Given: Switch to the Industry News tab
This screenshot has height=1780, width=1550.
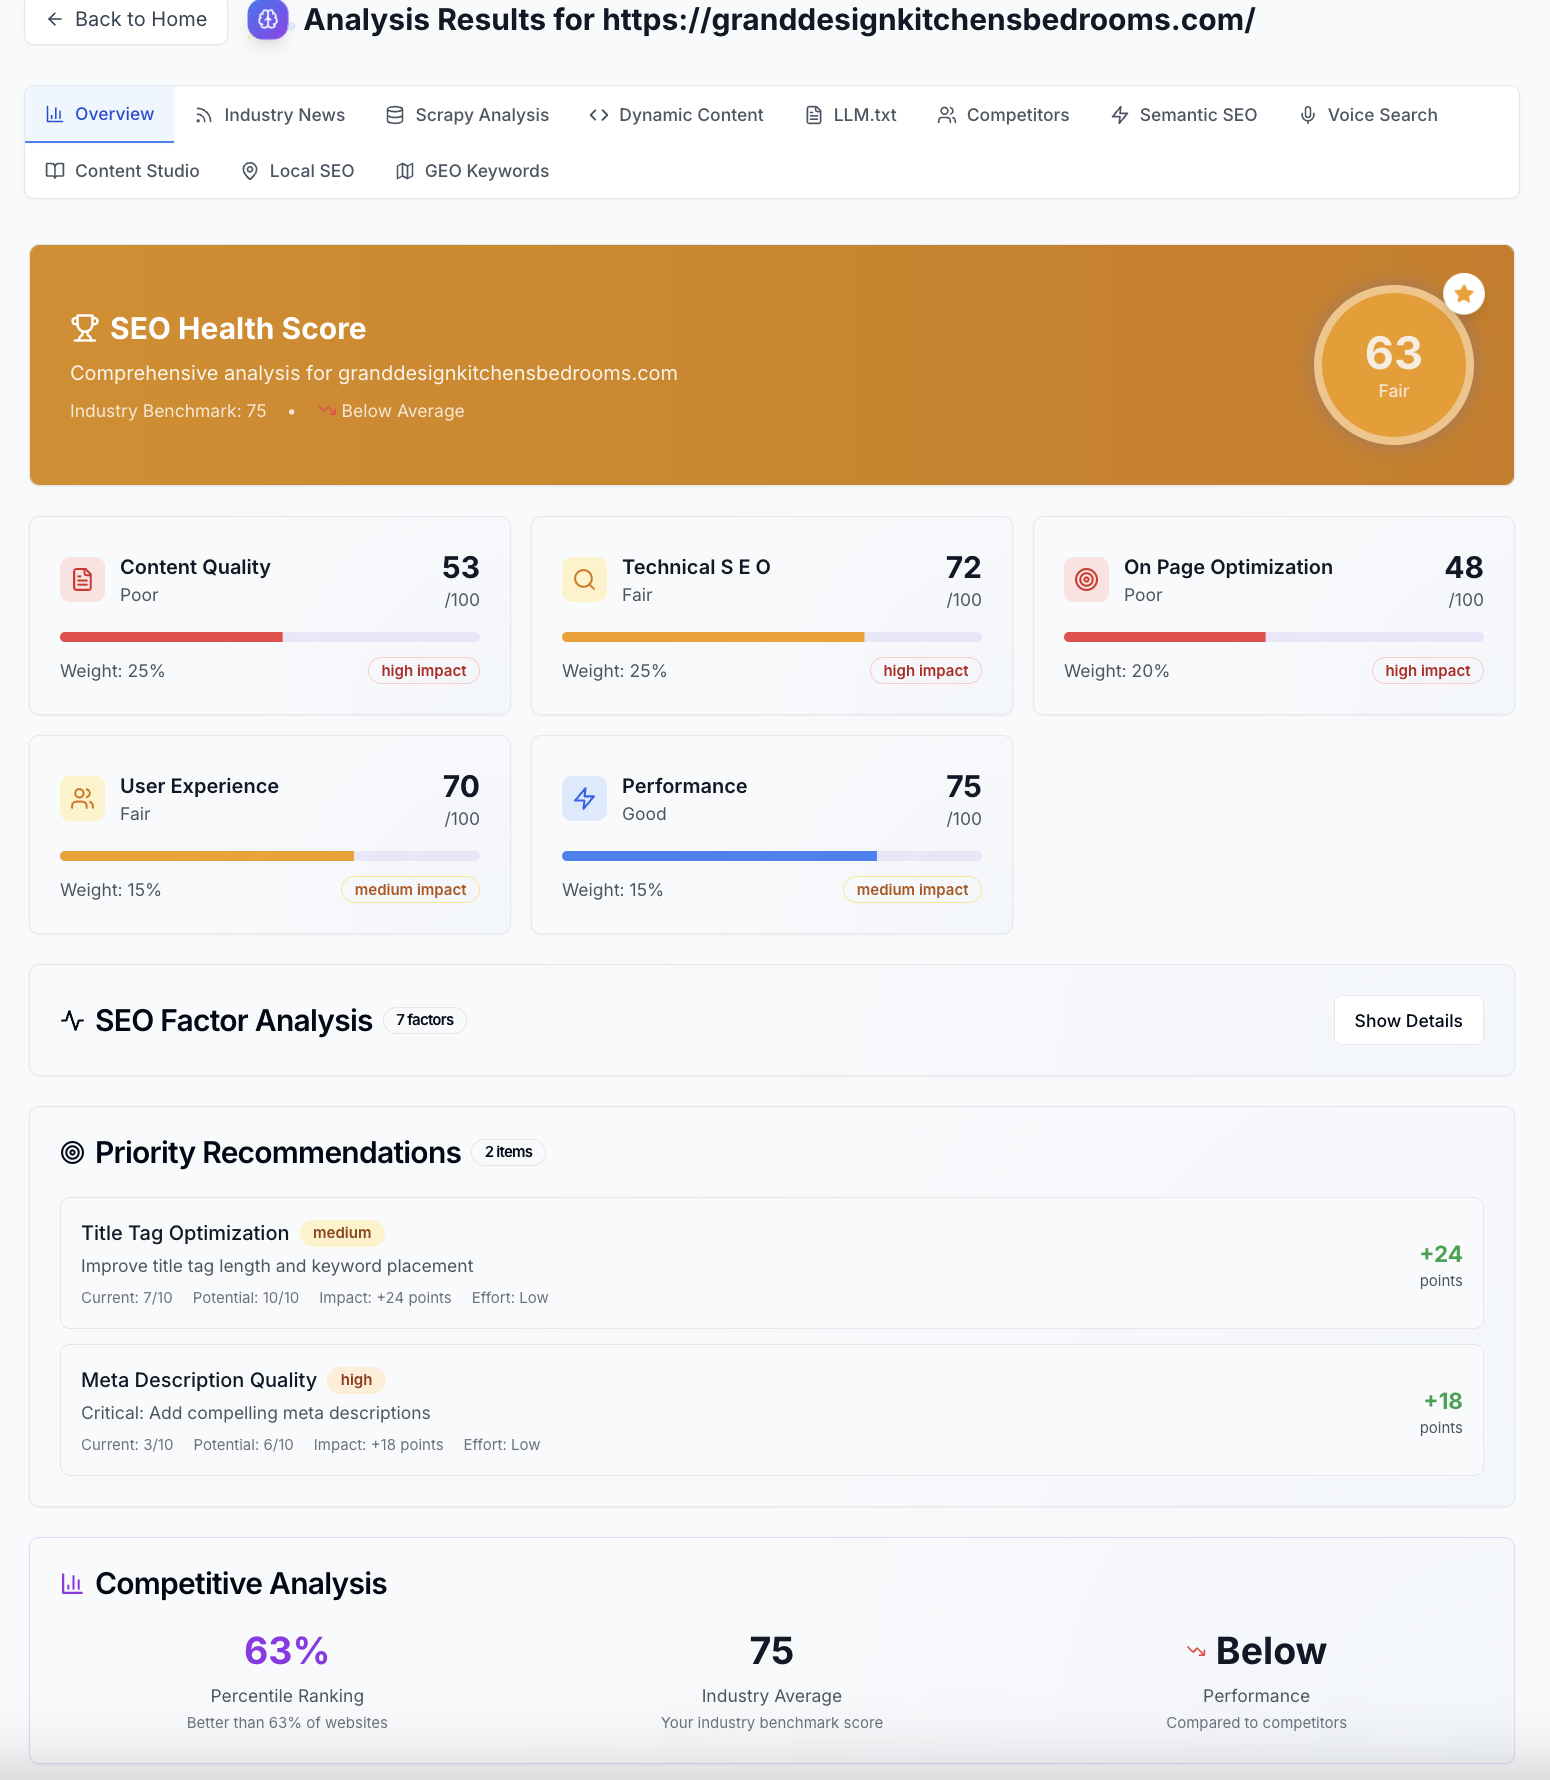Looking at the screenshot, I should (270, 115).
